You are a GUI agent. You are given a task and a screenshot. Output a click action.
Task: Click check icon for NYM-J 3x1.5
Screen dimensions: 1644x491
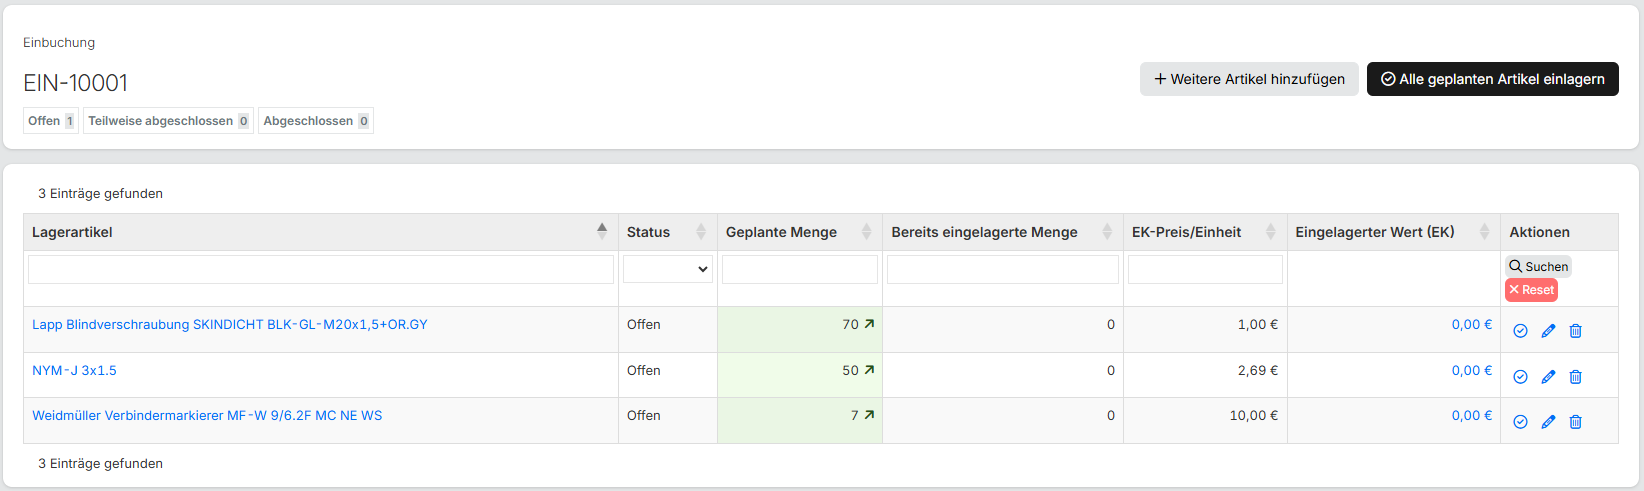[1520, 377]
